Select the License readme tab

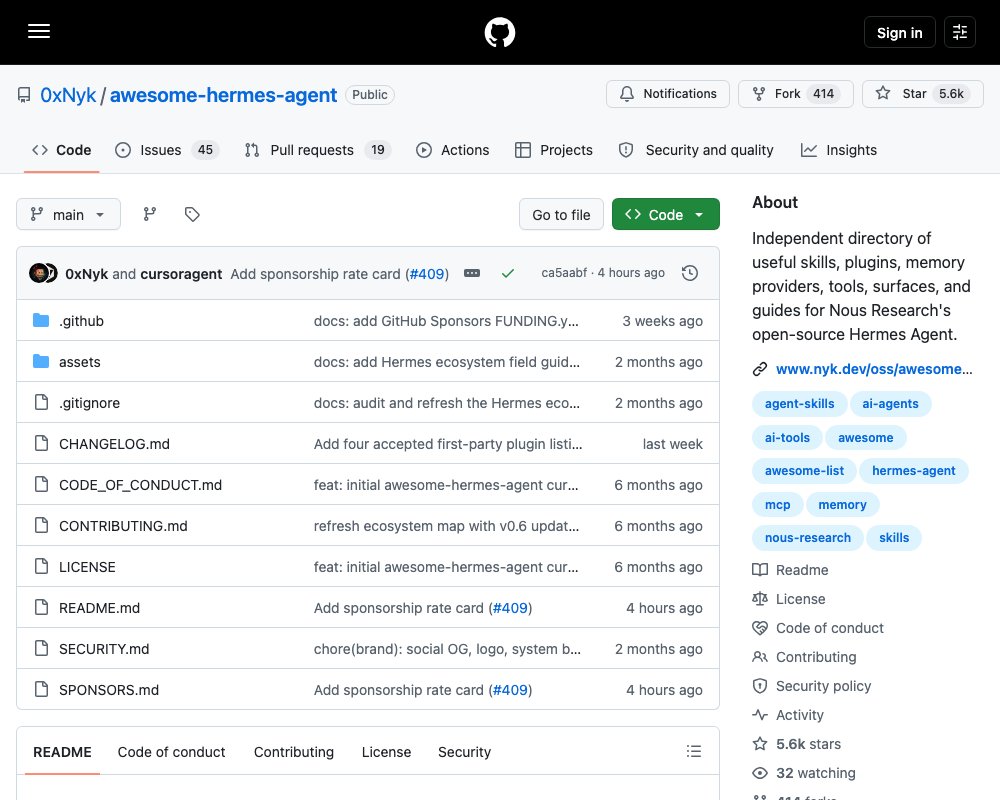(x=386, y=752)
